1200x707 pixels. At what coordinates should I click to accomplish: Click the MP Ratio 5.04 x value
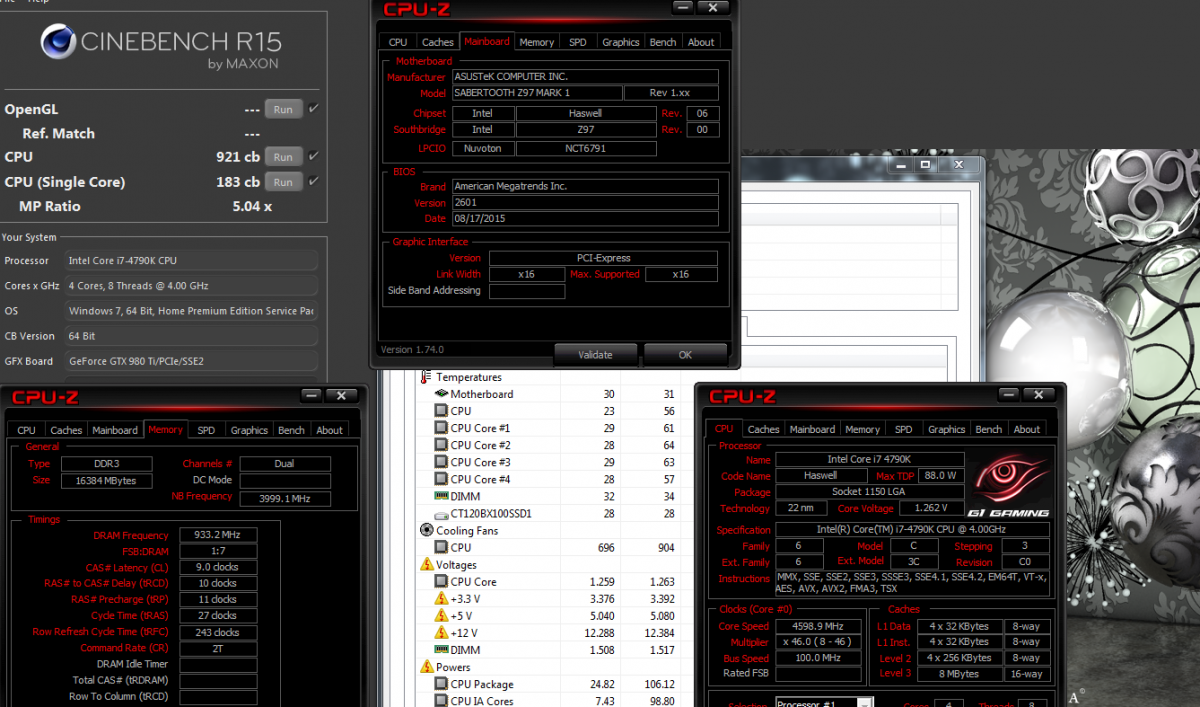click(x=253, y=206)
